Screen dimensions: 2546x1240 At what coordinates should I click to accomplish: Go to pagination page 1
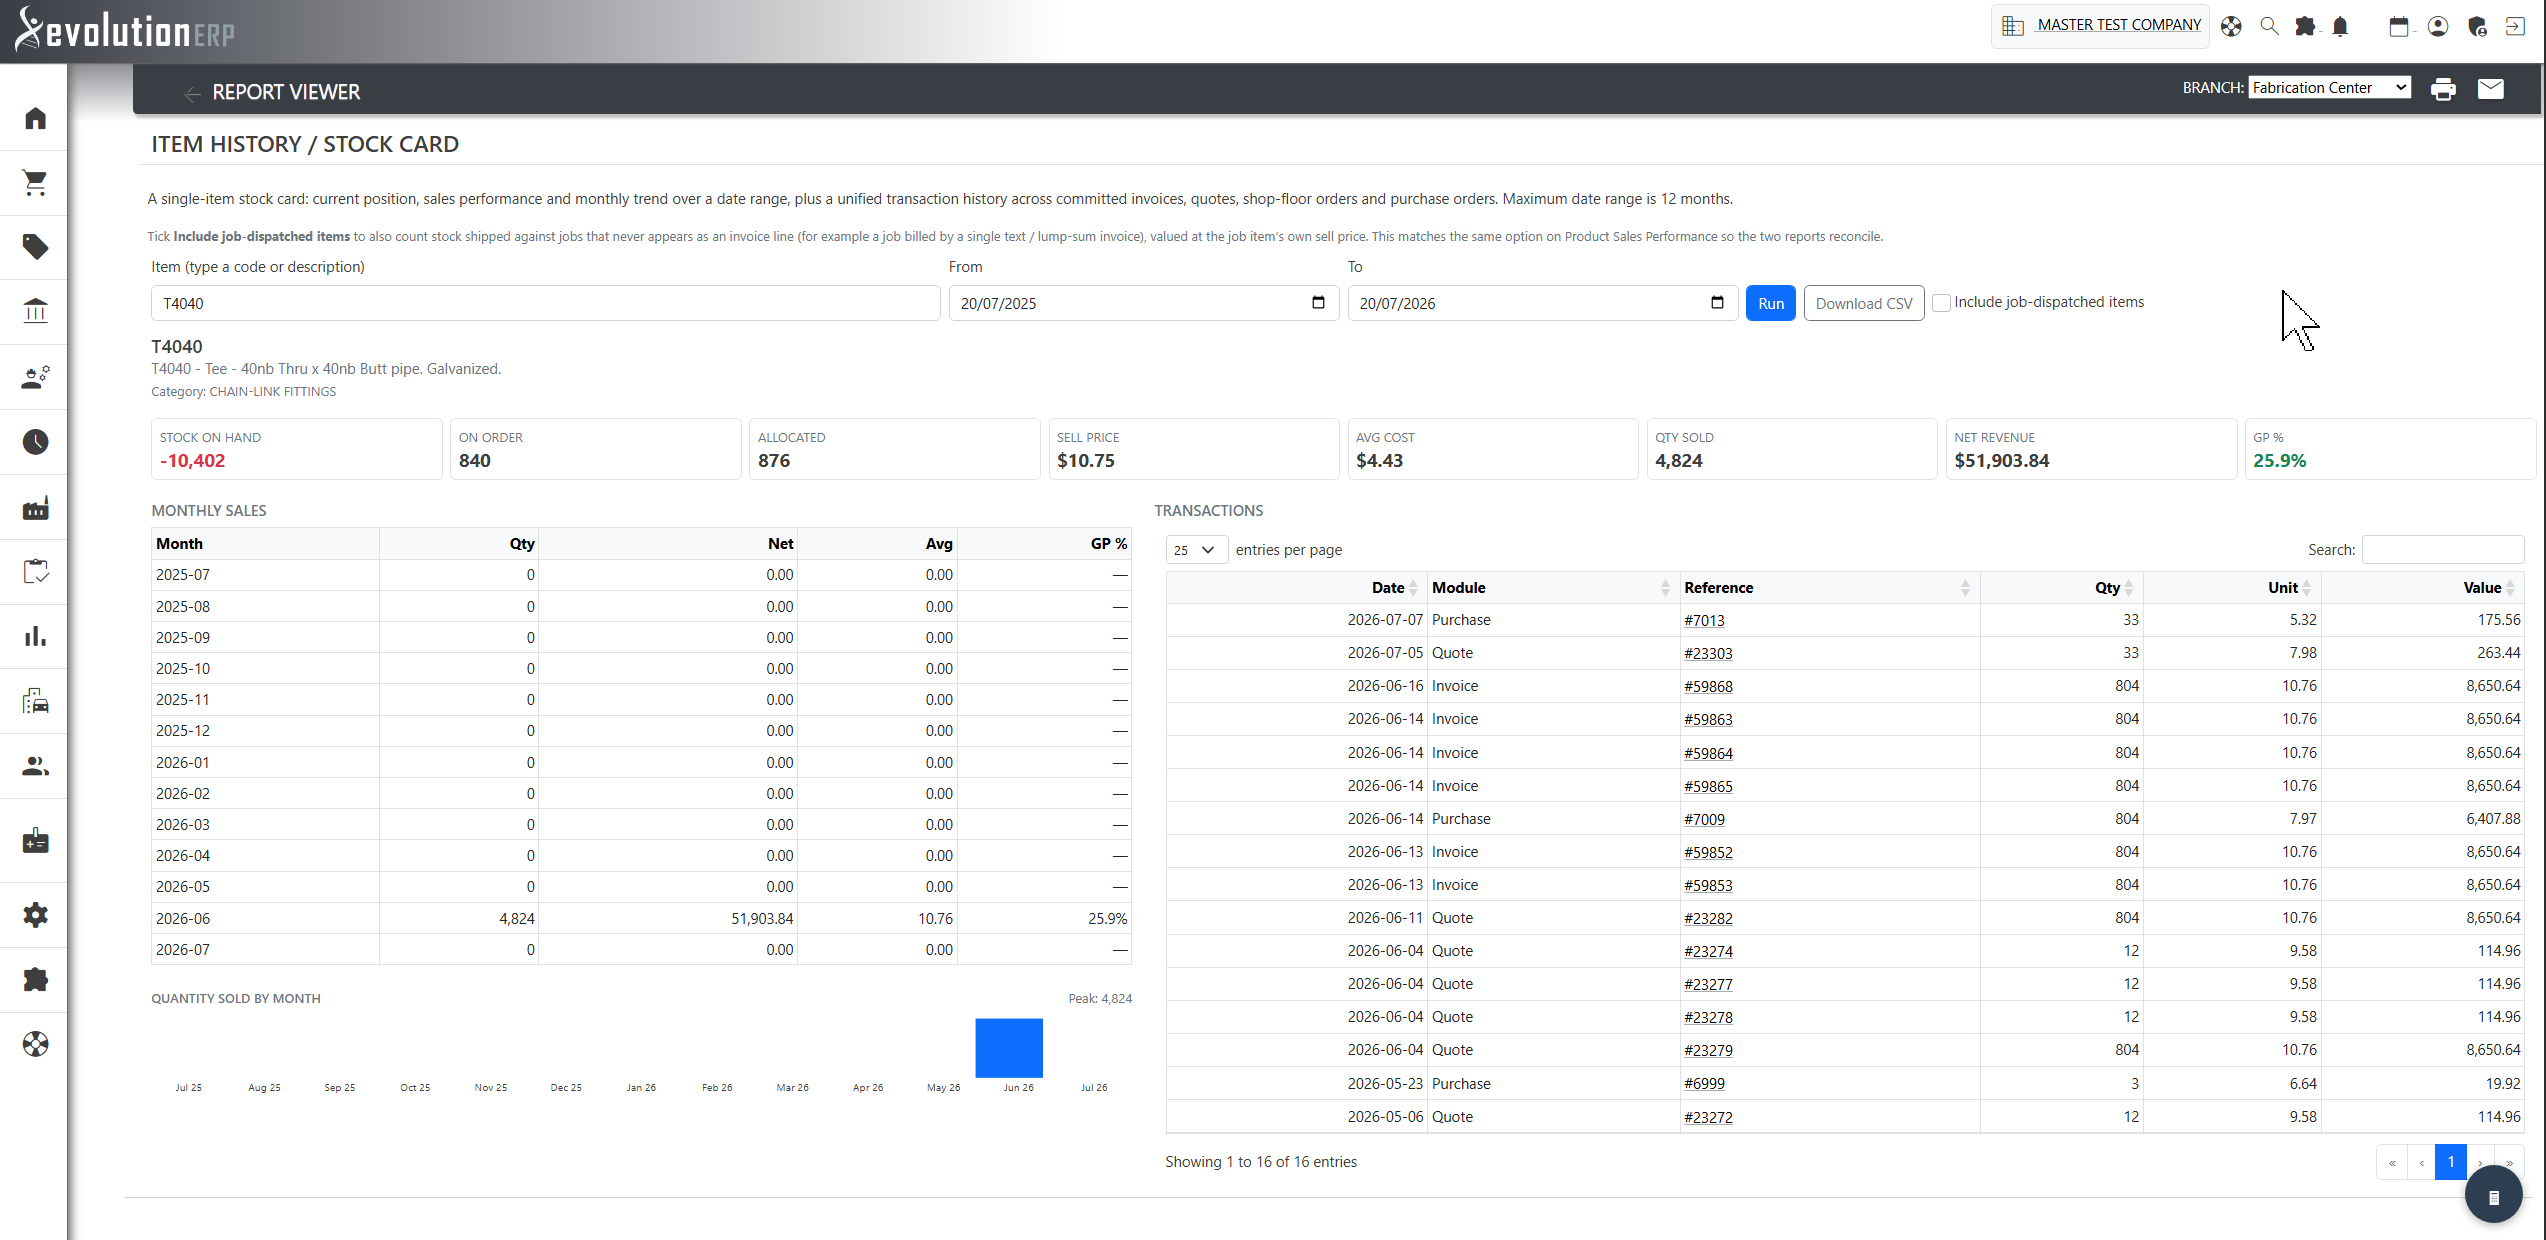click(2450, 1162)
